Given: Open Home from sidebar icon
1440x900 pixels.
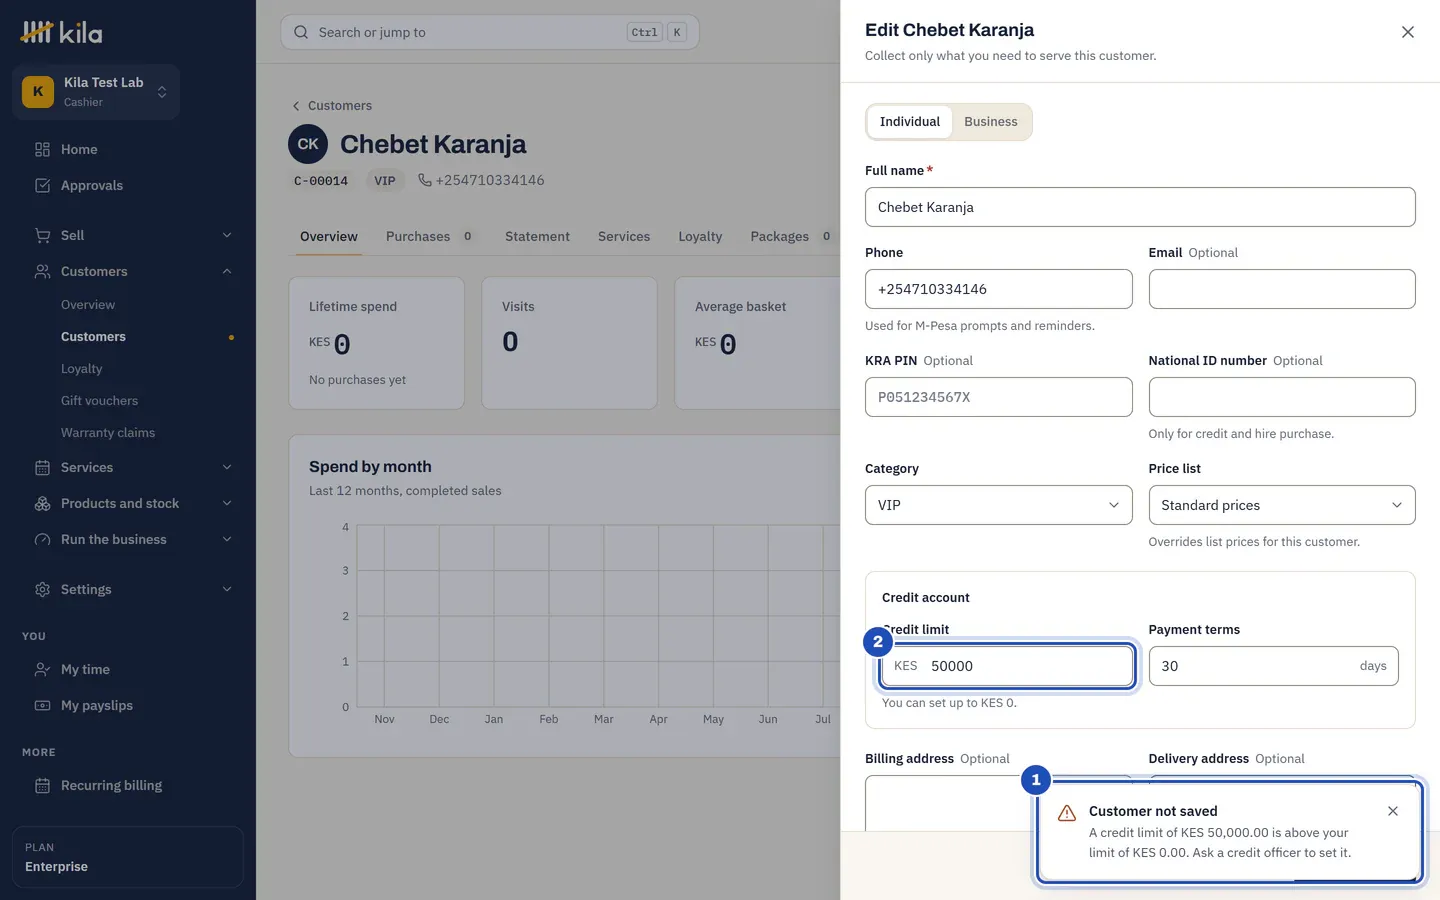Looking at the screenshot, I should tap(42, 149).
